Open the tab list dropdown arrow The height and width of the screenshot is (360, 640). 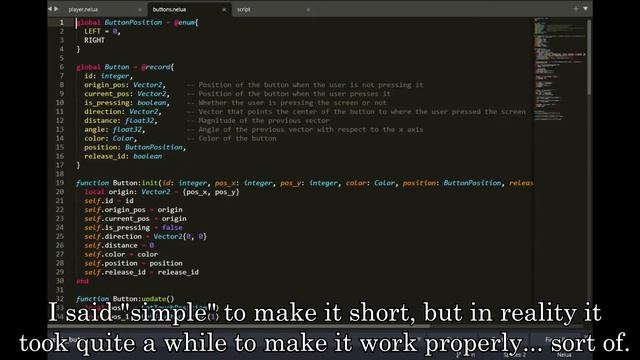click(x=585, y=9)
